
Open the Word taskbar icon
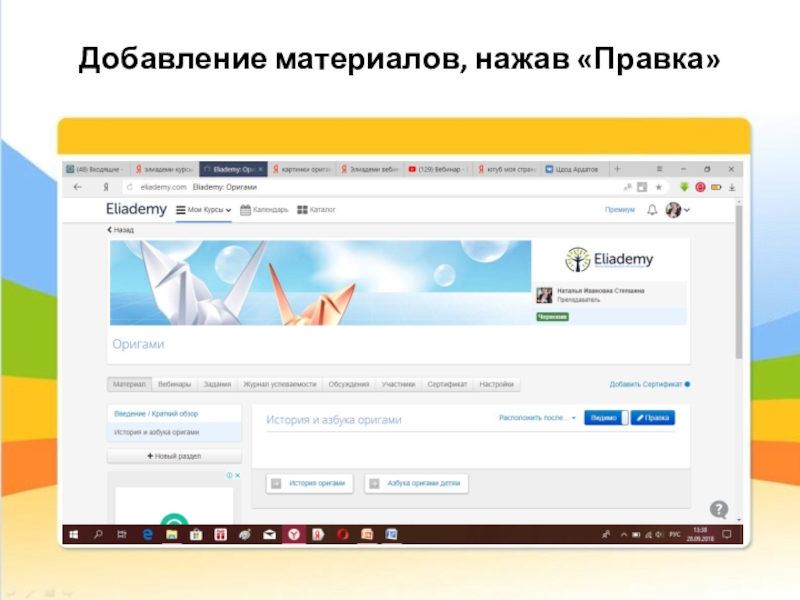(391, 535)
